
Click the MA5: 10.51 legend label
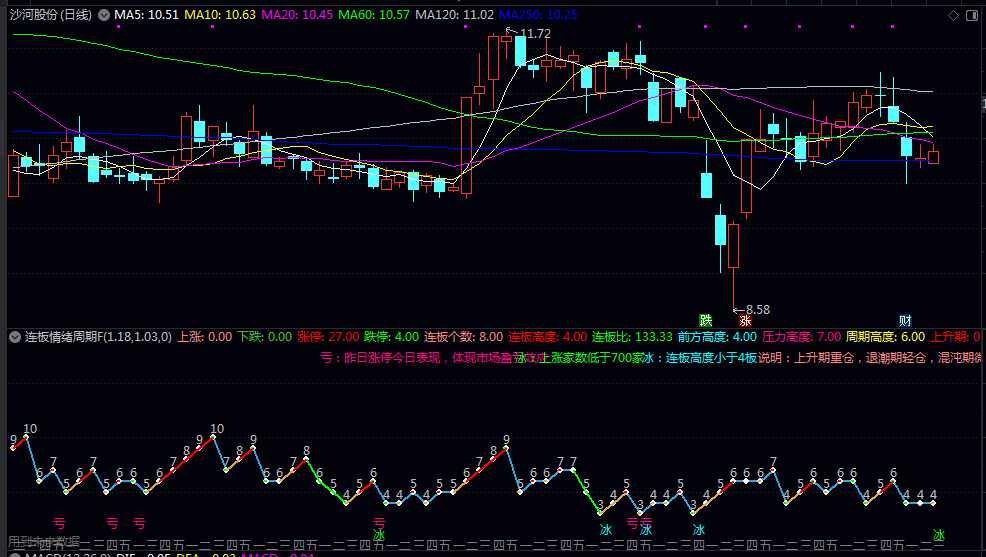(x=146, y=15)
